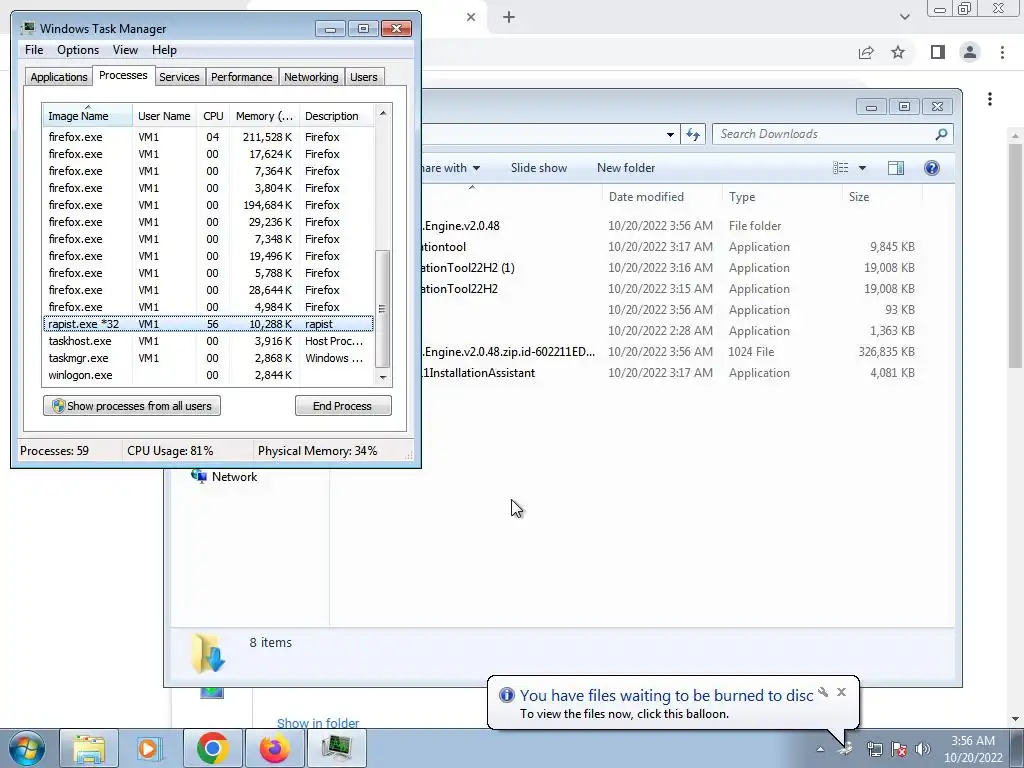Open balloon notification options wrench icon

[823, 692]
